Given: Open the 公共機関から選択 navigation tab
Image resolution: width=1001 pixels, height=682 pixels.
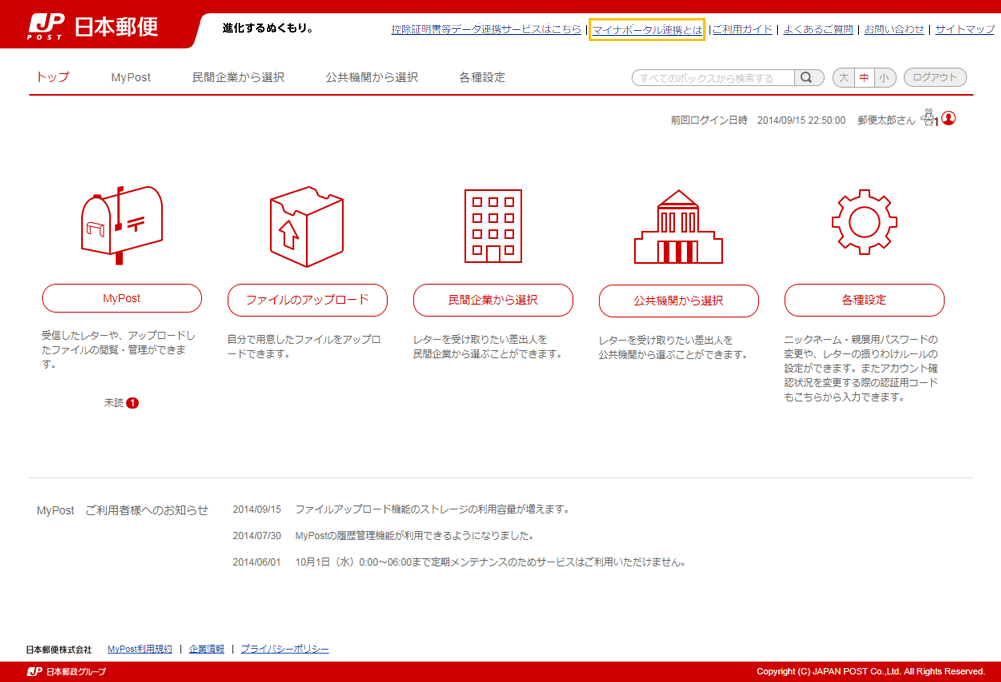Looking at the screenshot, I should (x=372, y=77).
